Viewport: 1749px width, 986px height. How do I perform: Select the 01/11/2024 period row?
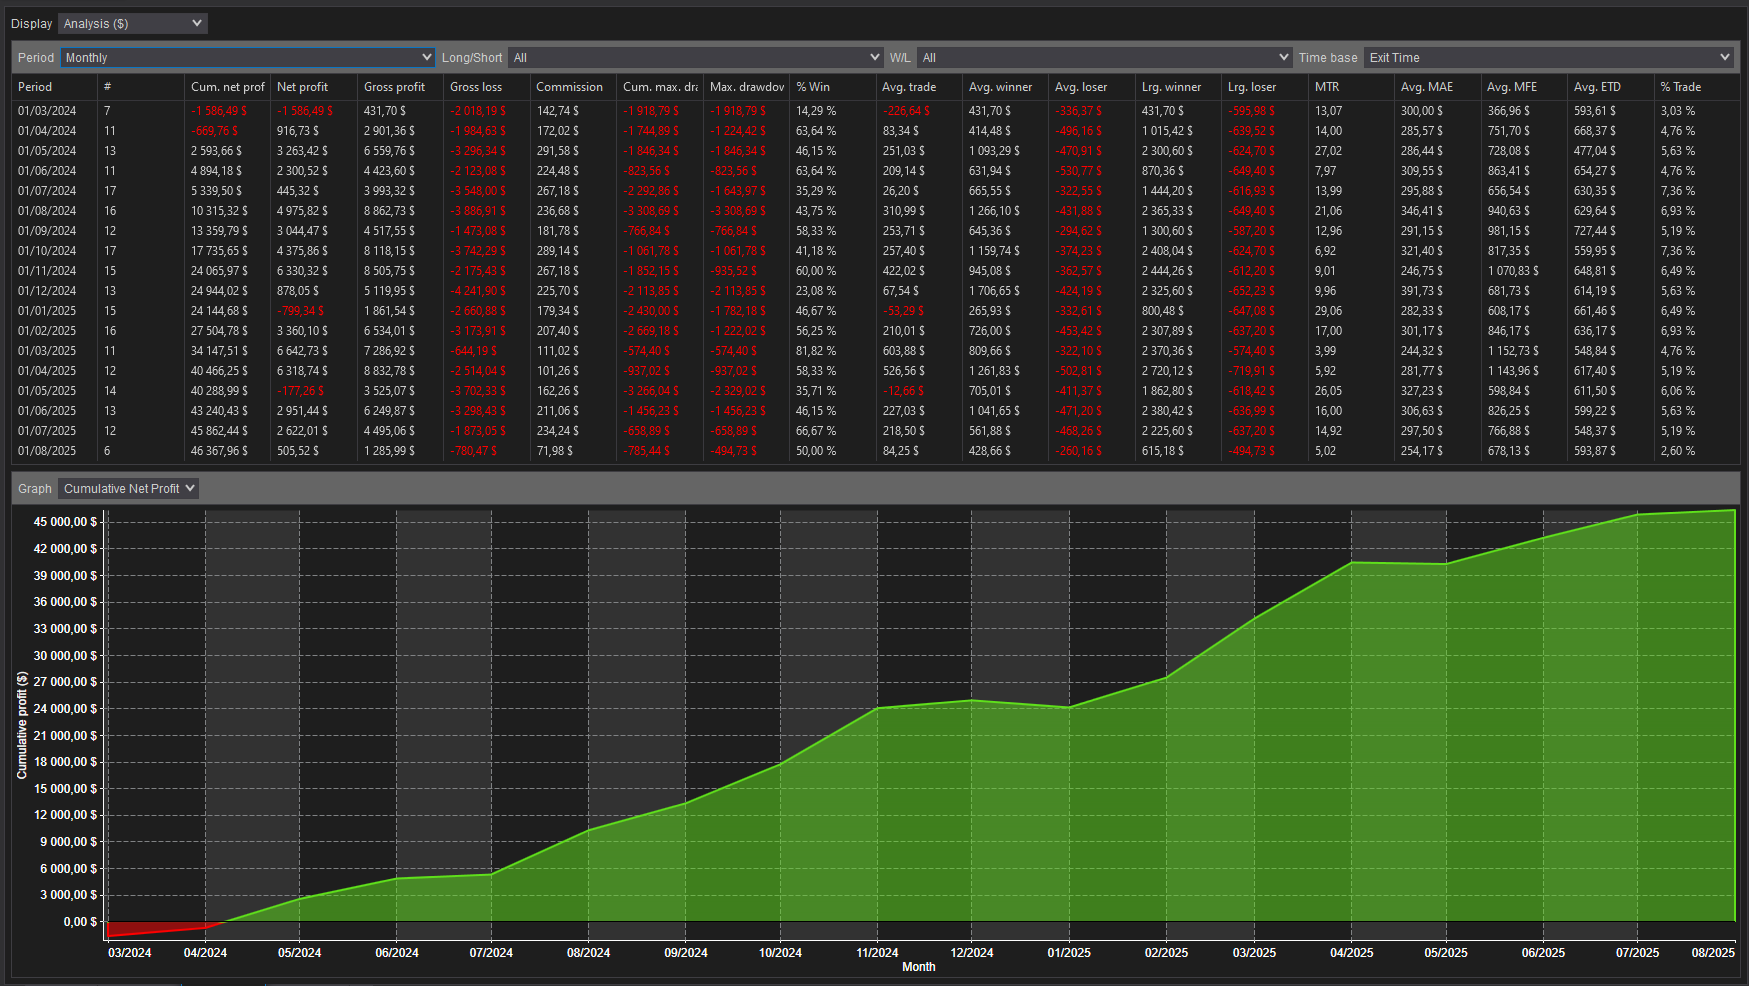(x=875, y=271)
